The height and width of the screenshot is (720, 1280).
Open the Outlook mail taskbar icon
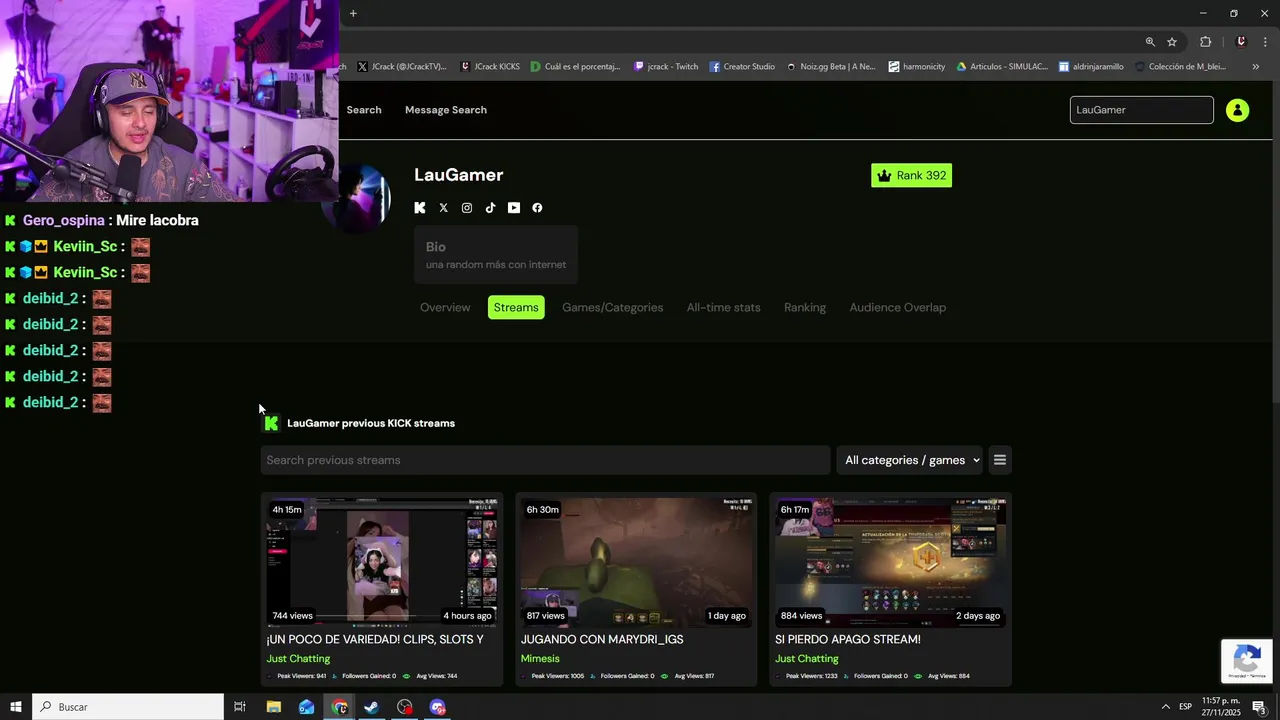pos(306,707)
